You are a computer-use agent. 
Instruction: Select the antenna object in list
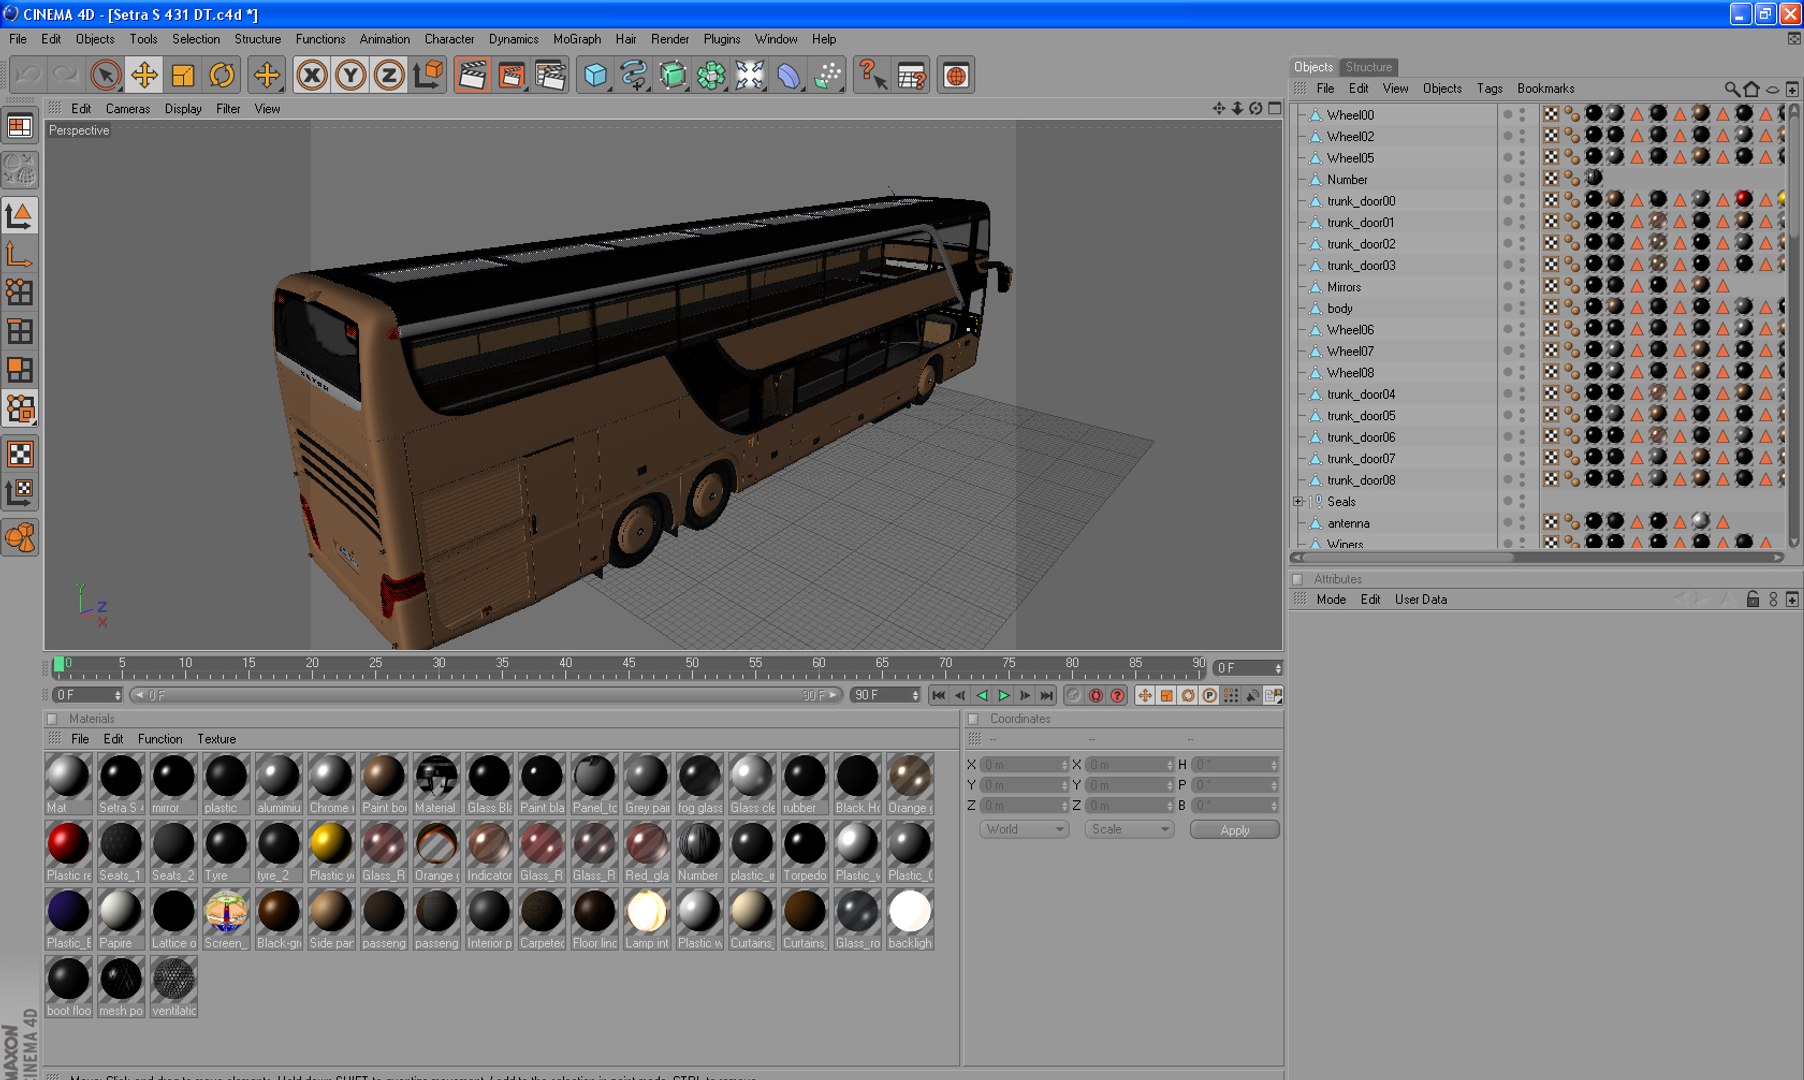coord(1348,524)
